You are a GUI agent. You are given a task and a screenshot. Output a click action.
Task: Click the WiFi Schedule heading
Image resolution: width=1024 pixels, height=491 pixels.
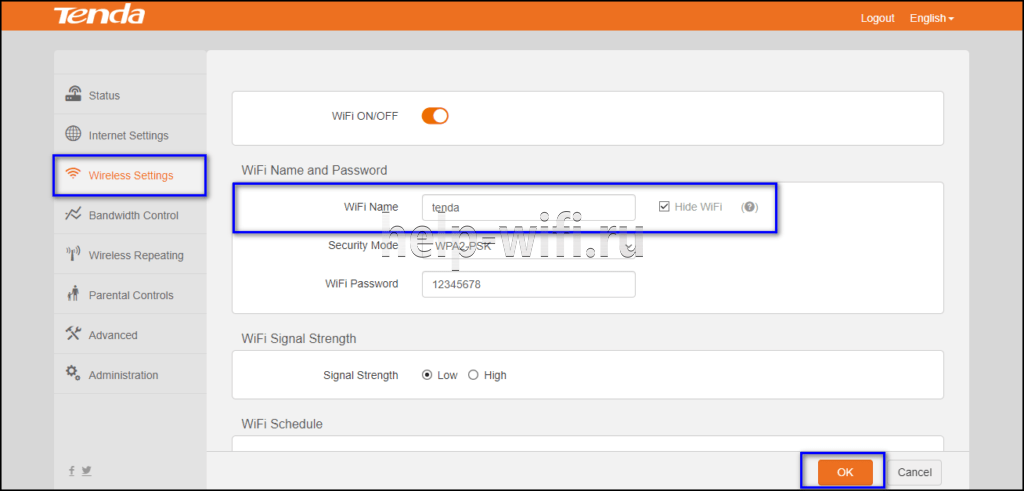(282, 424)
